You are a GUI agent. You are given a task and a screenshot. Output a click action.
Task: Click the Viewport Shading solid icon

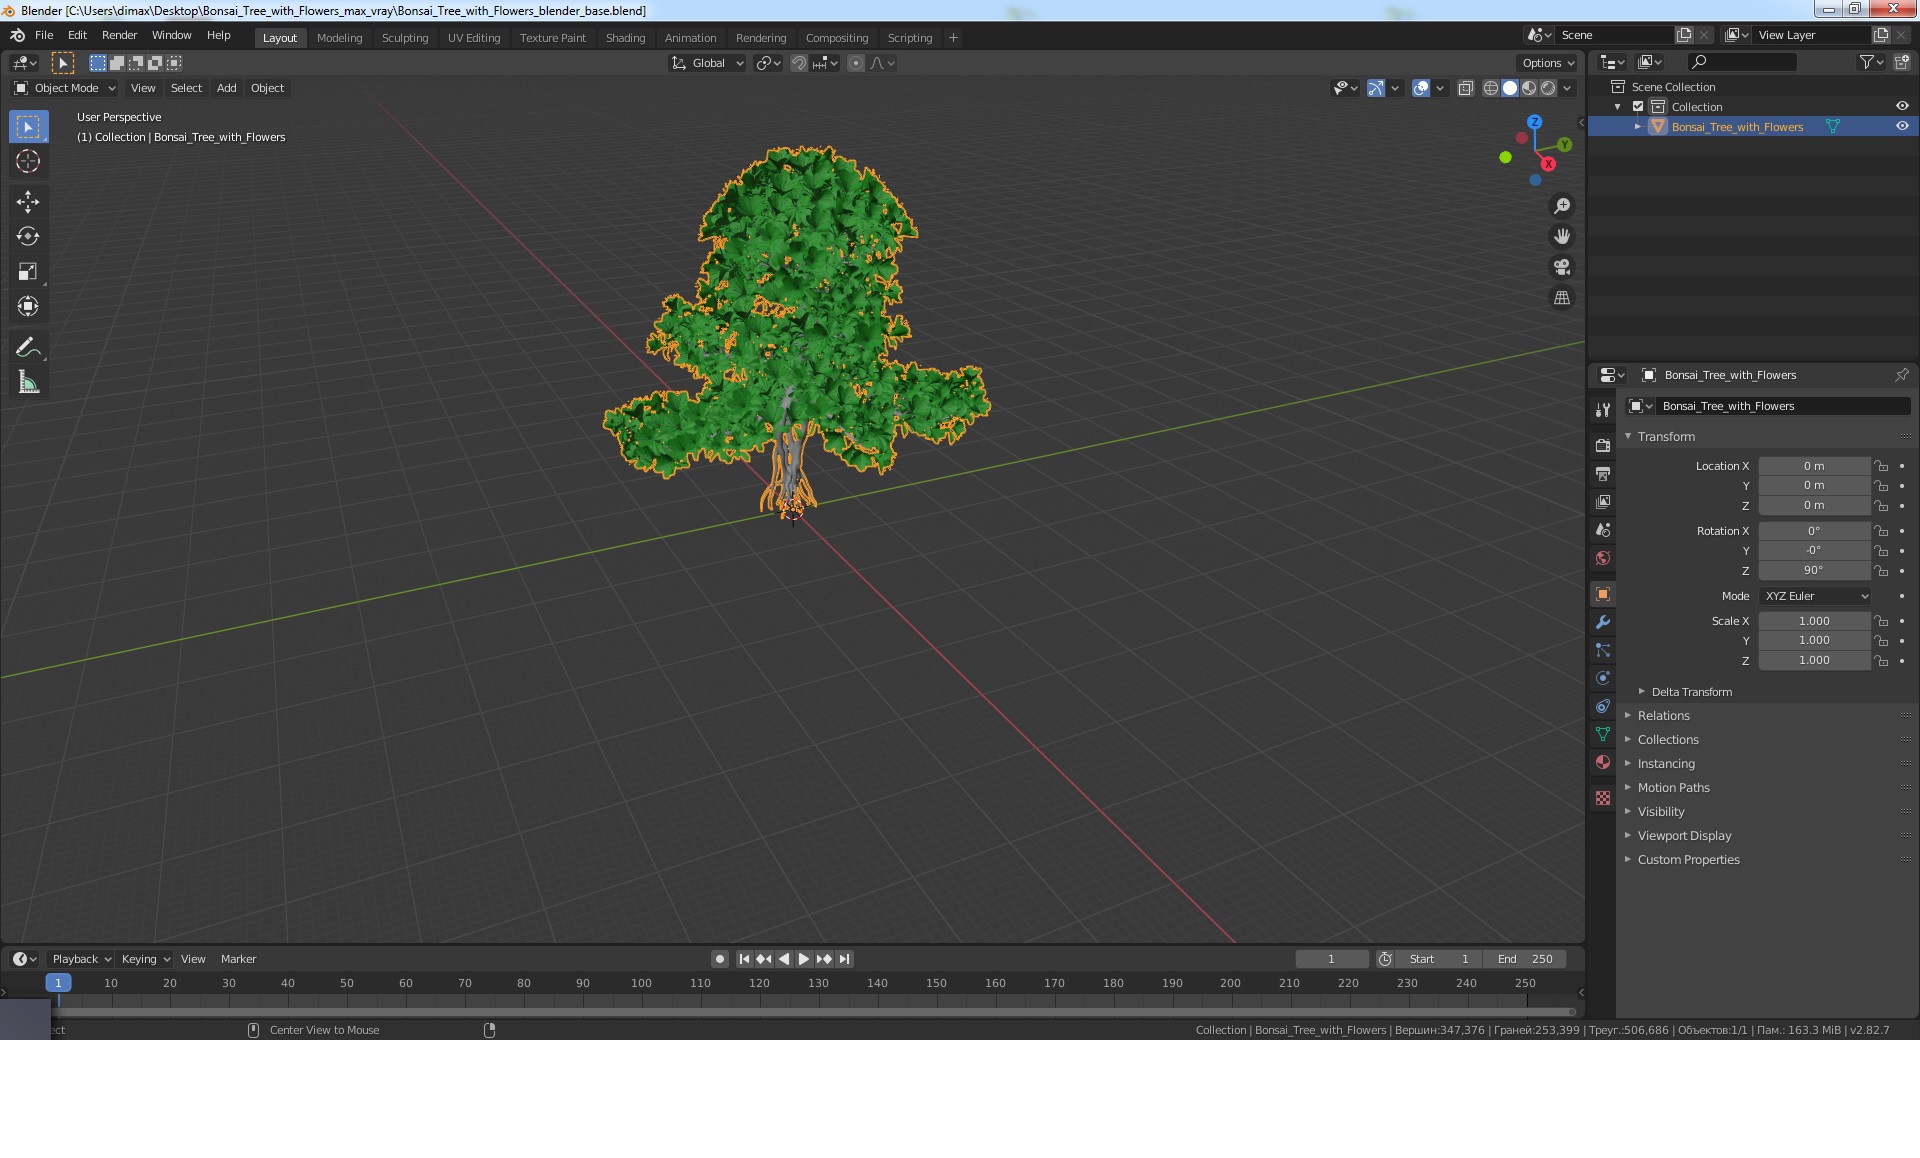point(1510,86)
